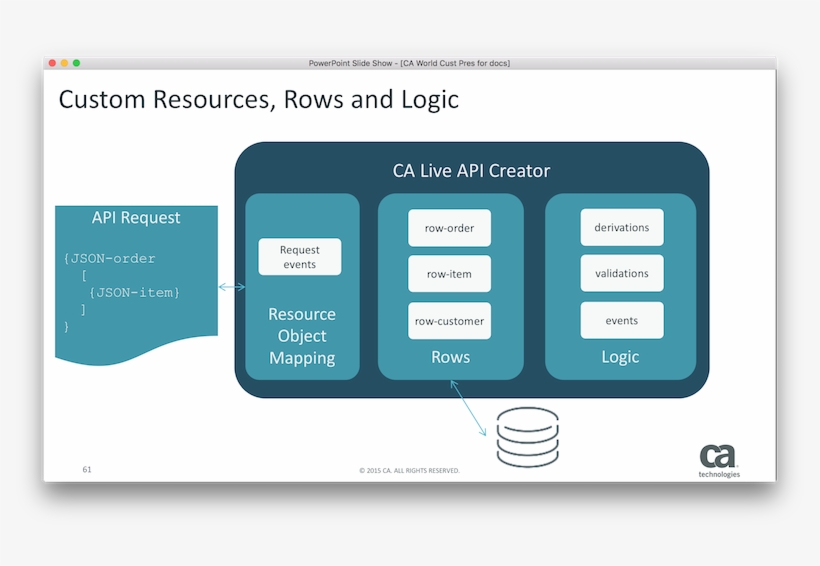Click the green zoom window button
Image resolution: width=820 pixels, height=566 pixels.
click(76, 63)
